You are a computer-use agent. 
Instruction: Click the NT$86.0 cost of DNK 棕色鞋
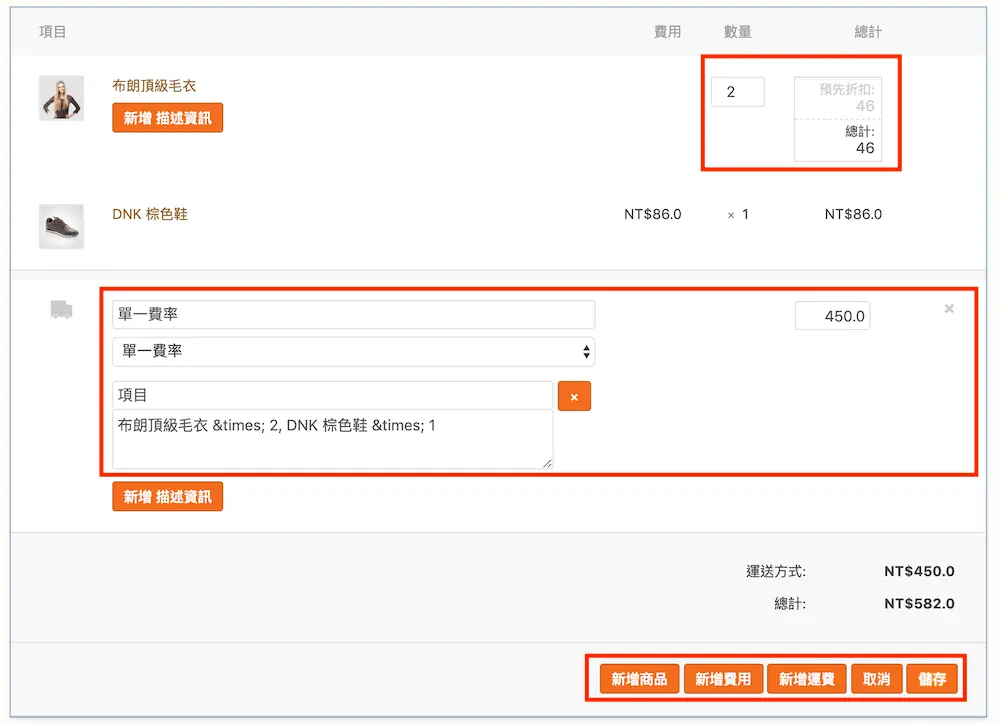click(x=652, y=214)
